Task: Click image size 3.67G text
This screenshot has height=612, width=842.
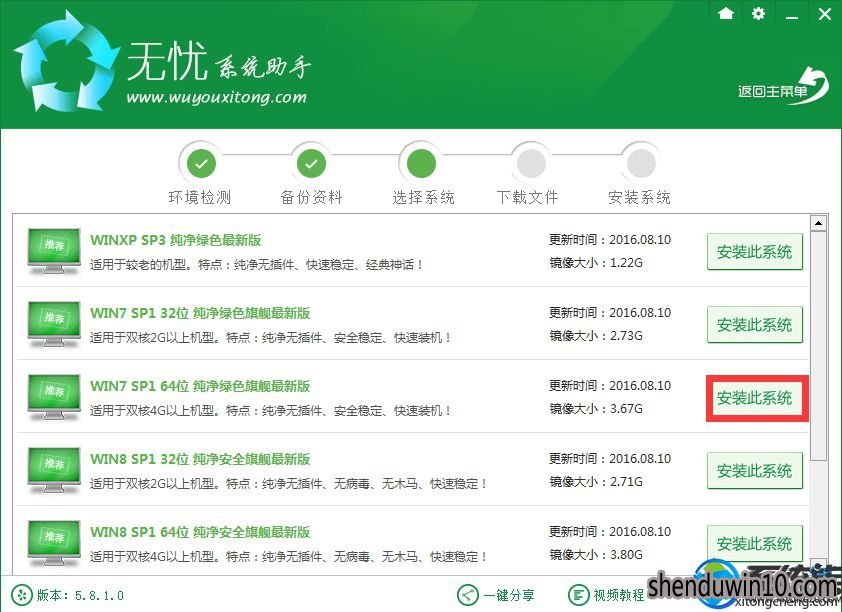Action: click(626, 409)
